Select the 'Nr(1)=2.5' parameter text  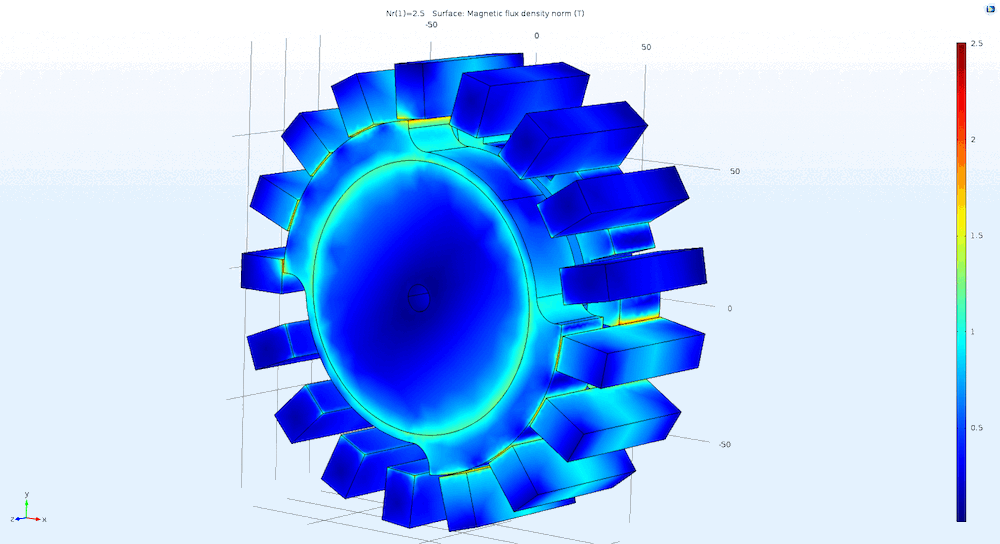coord(405,13)
